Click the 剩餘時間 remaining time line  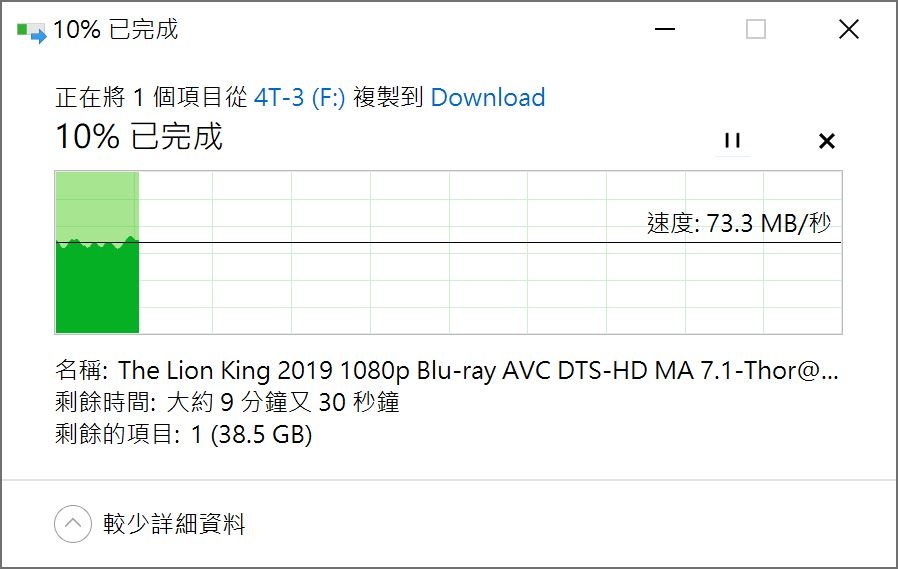pos(227,402)
